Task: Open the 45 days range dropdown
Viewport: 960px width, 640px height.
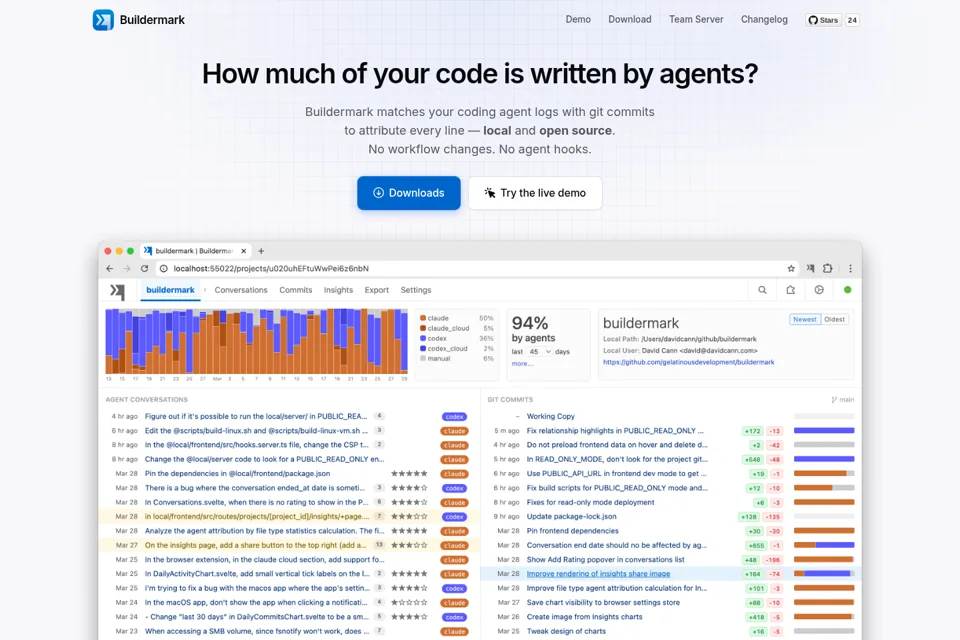Action: (x=540, y=352)
